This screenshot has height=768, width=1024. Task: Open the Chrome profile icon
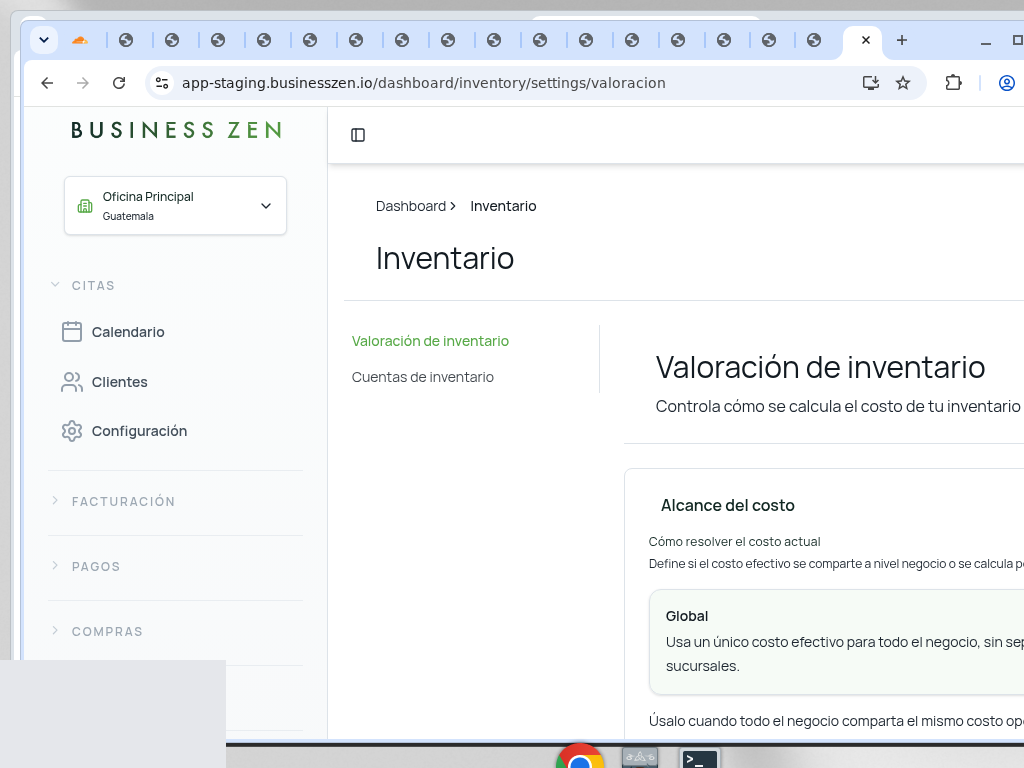pyautogui.click(x=1006, y=83)
